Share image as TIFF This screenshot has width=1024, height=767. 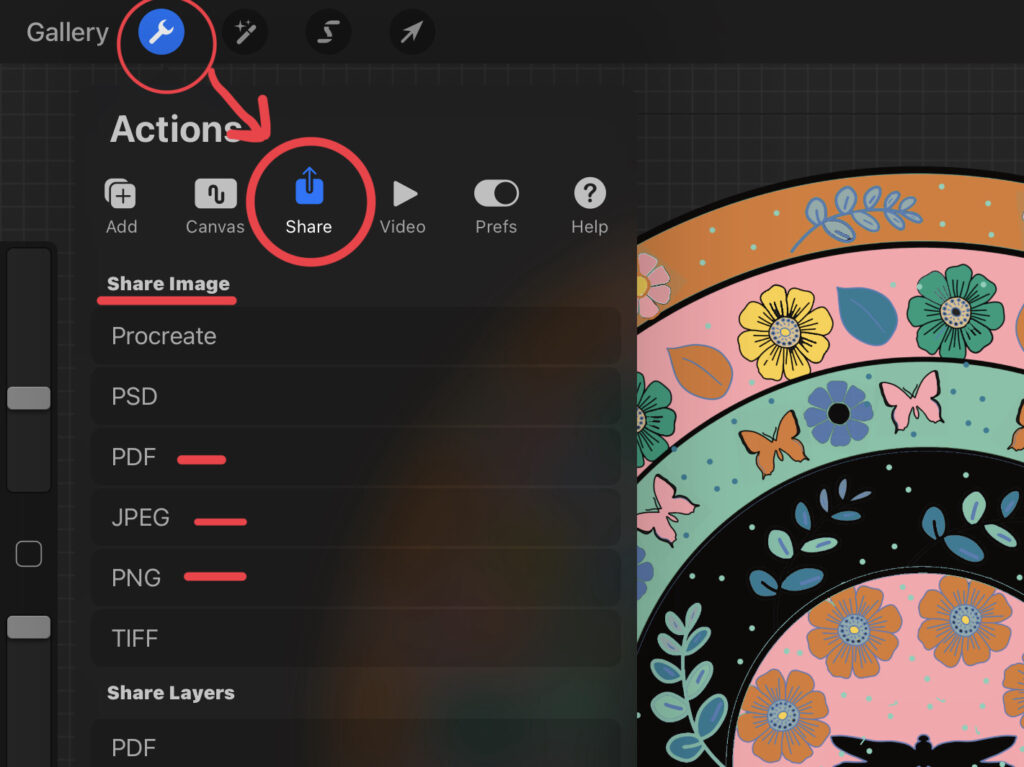(x=356, y=638)
